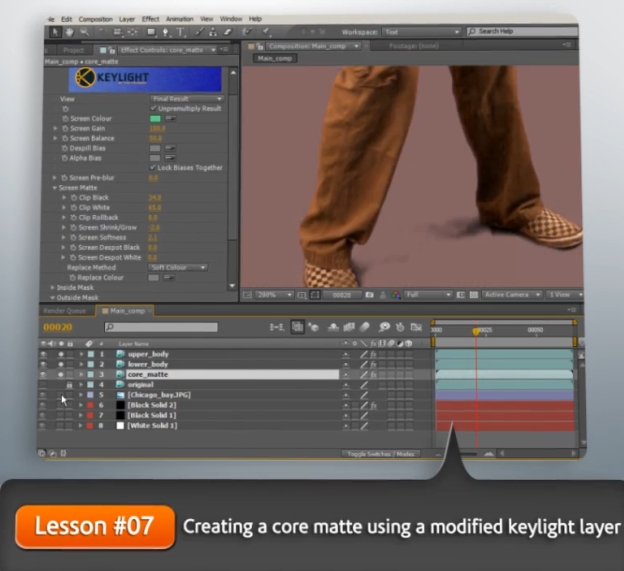Click the Despill Bias grey swatch
624x571 pixels.
[x=155, y=148]
